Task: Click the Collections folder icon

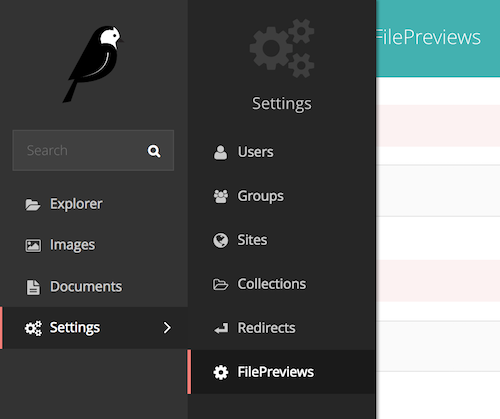Action: [220, 284]
